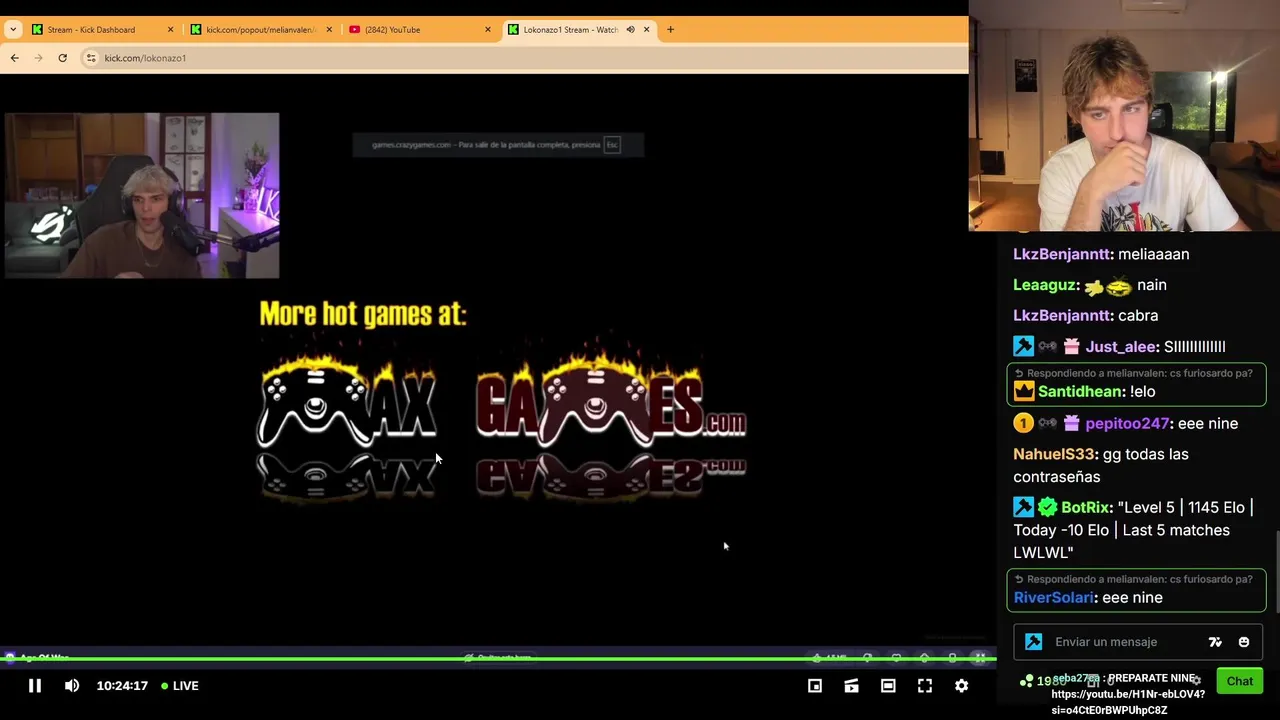Screen dimensions: 1280x720
Task: Close the Stream - Kick Dashboard tab
Action: [x=170, y=30]
